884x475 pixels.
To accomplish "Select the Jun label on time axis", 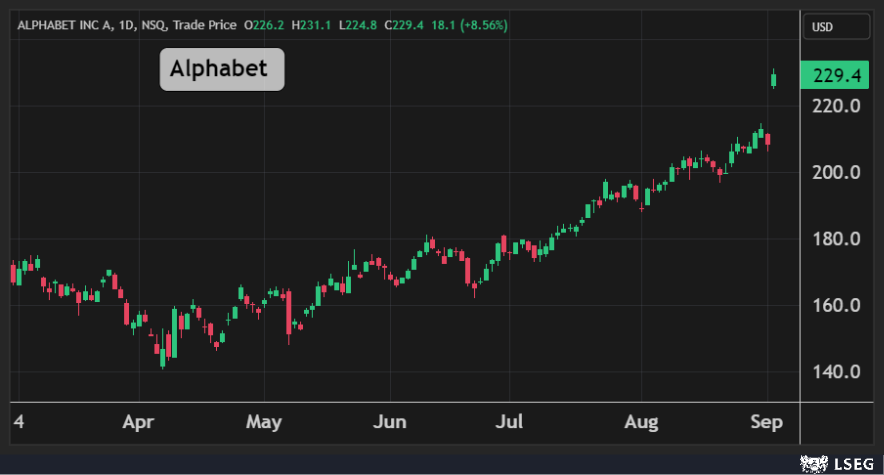I will coord(388,422).
